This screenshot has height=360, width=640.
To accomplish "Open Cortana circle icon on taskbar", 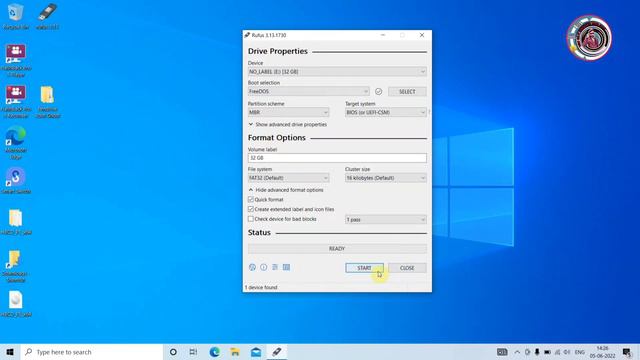I will tap(173, 352).
